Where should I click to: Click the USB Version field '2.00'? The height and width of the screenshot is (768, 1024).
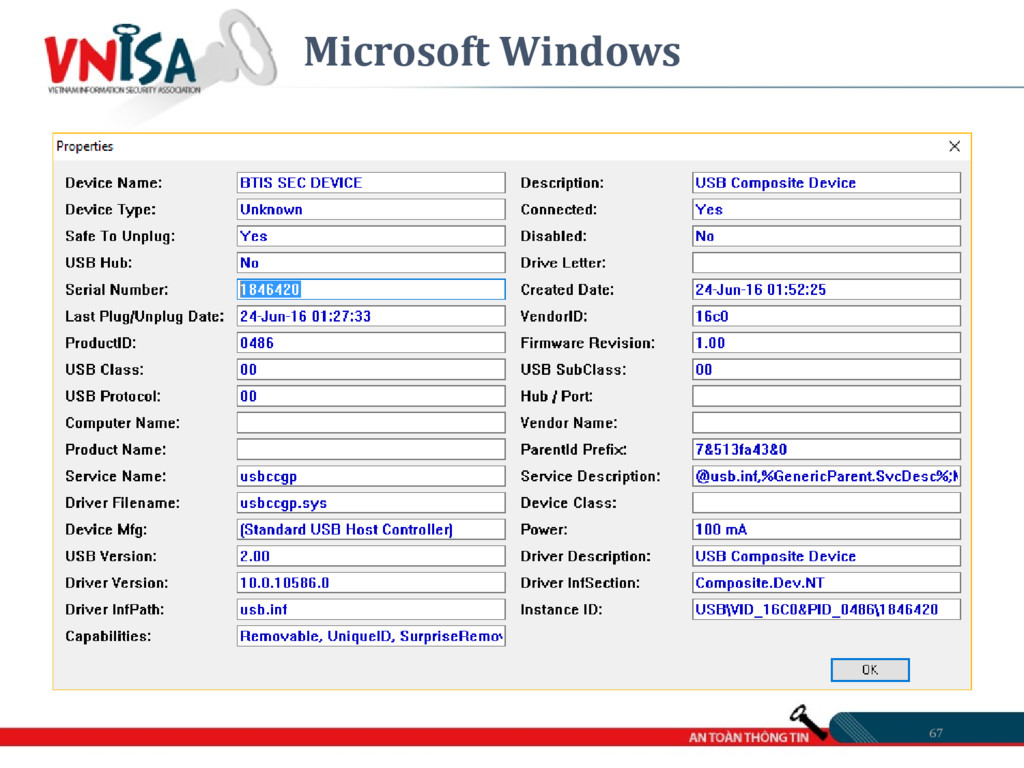[x=371, y=556]
